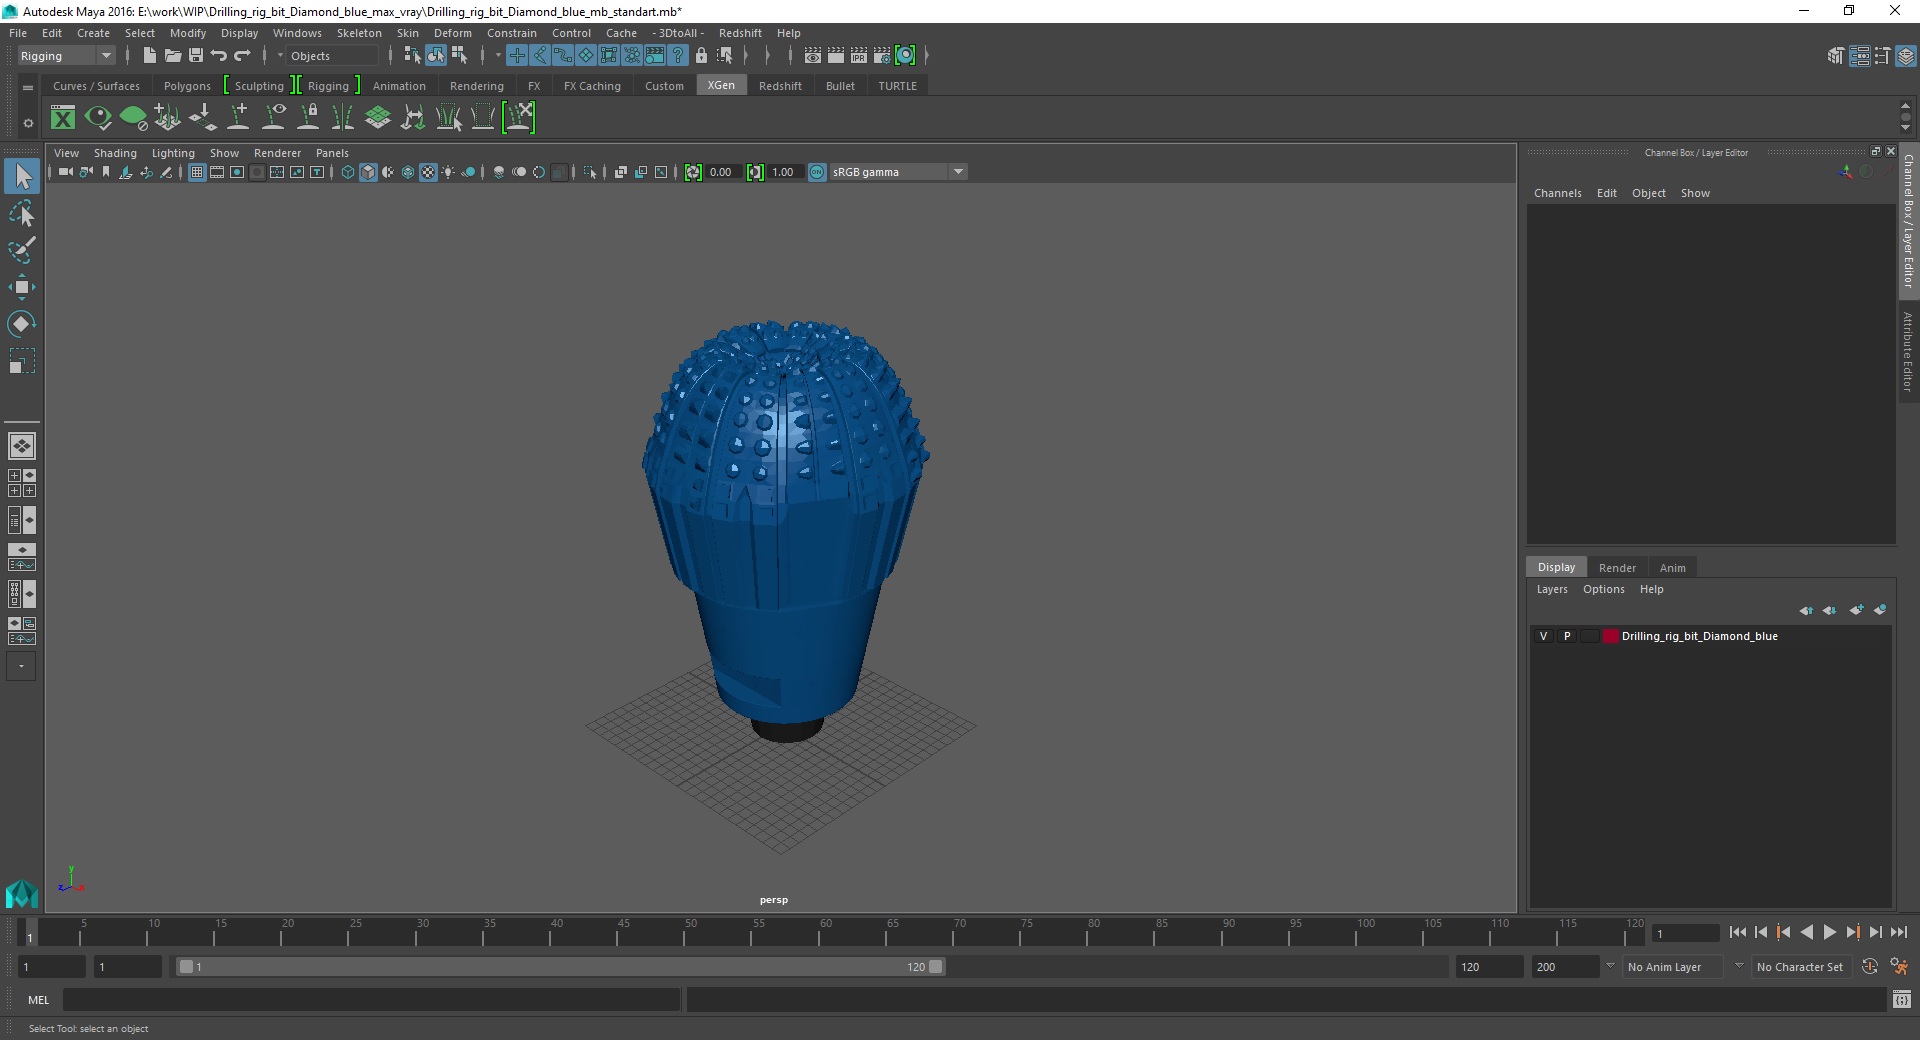Expand the small arrow beside snap icons

tap(498, 56)
